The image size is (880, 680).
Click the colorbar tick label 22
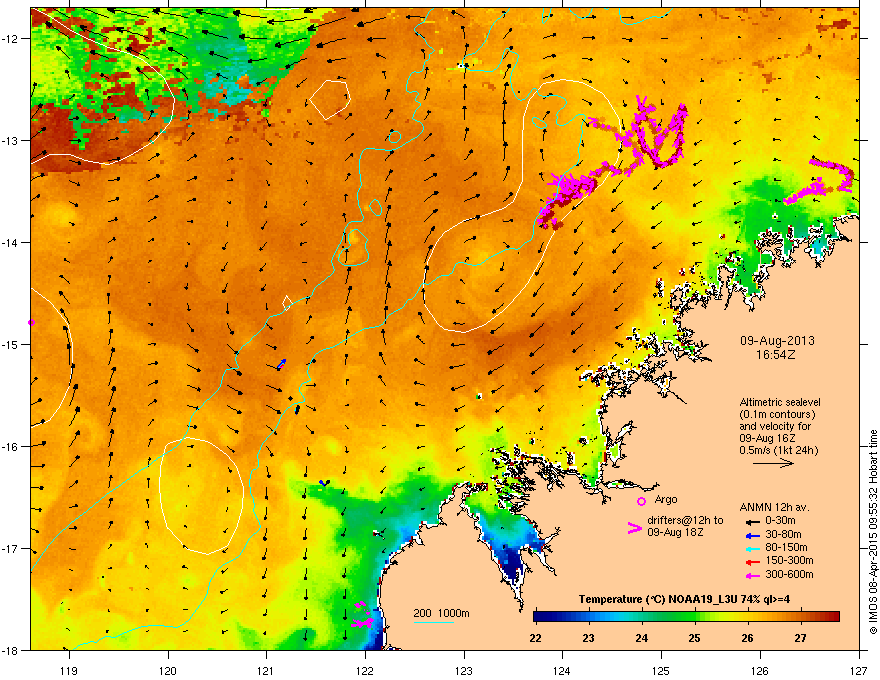pos(535,638)
